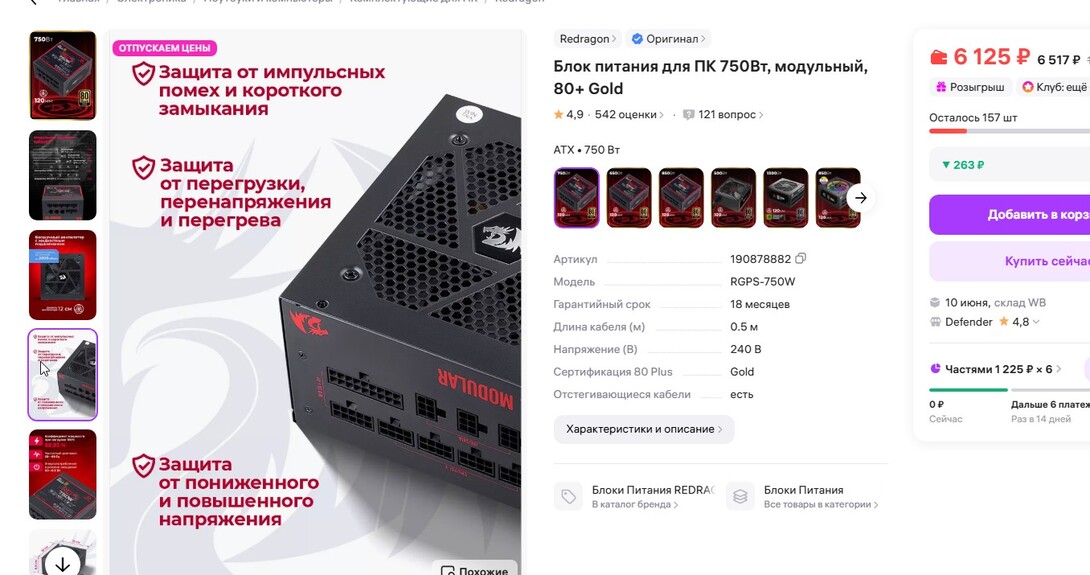Screen dimensions: 1090x575
Task: Click the Похожие similar items button
Action: [x=475, y=569]
